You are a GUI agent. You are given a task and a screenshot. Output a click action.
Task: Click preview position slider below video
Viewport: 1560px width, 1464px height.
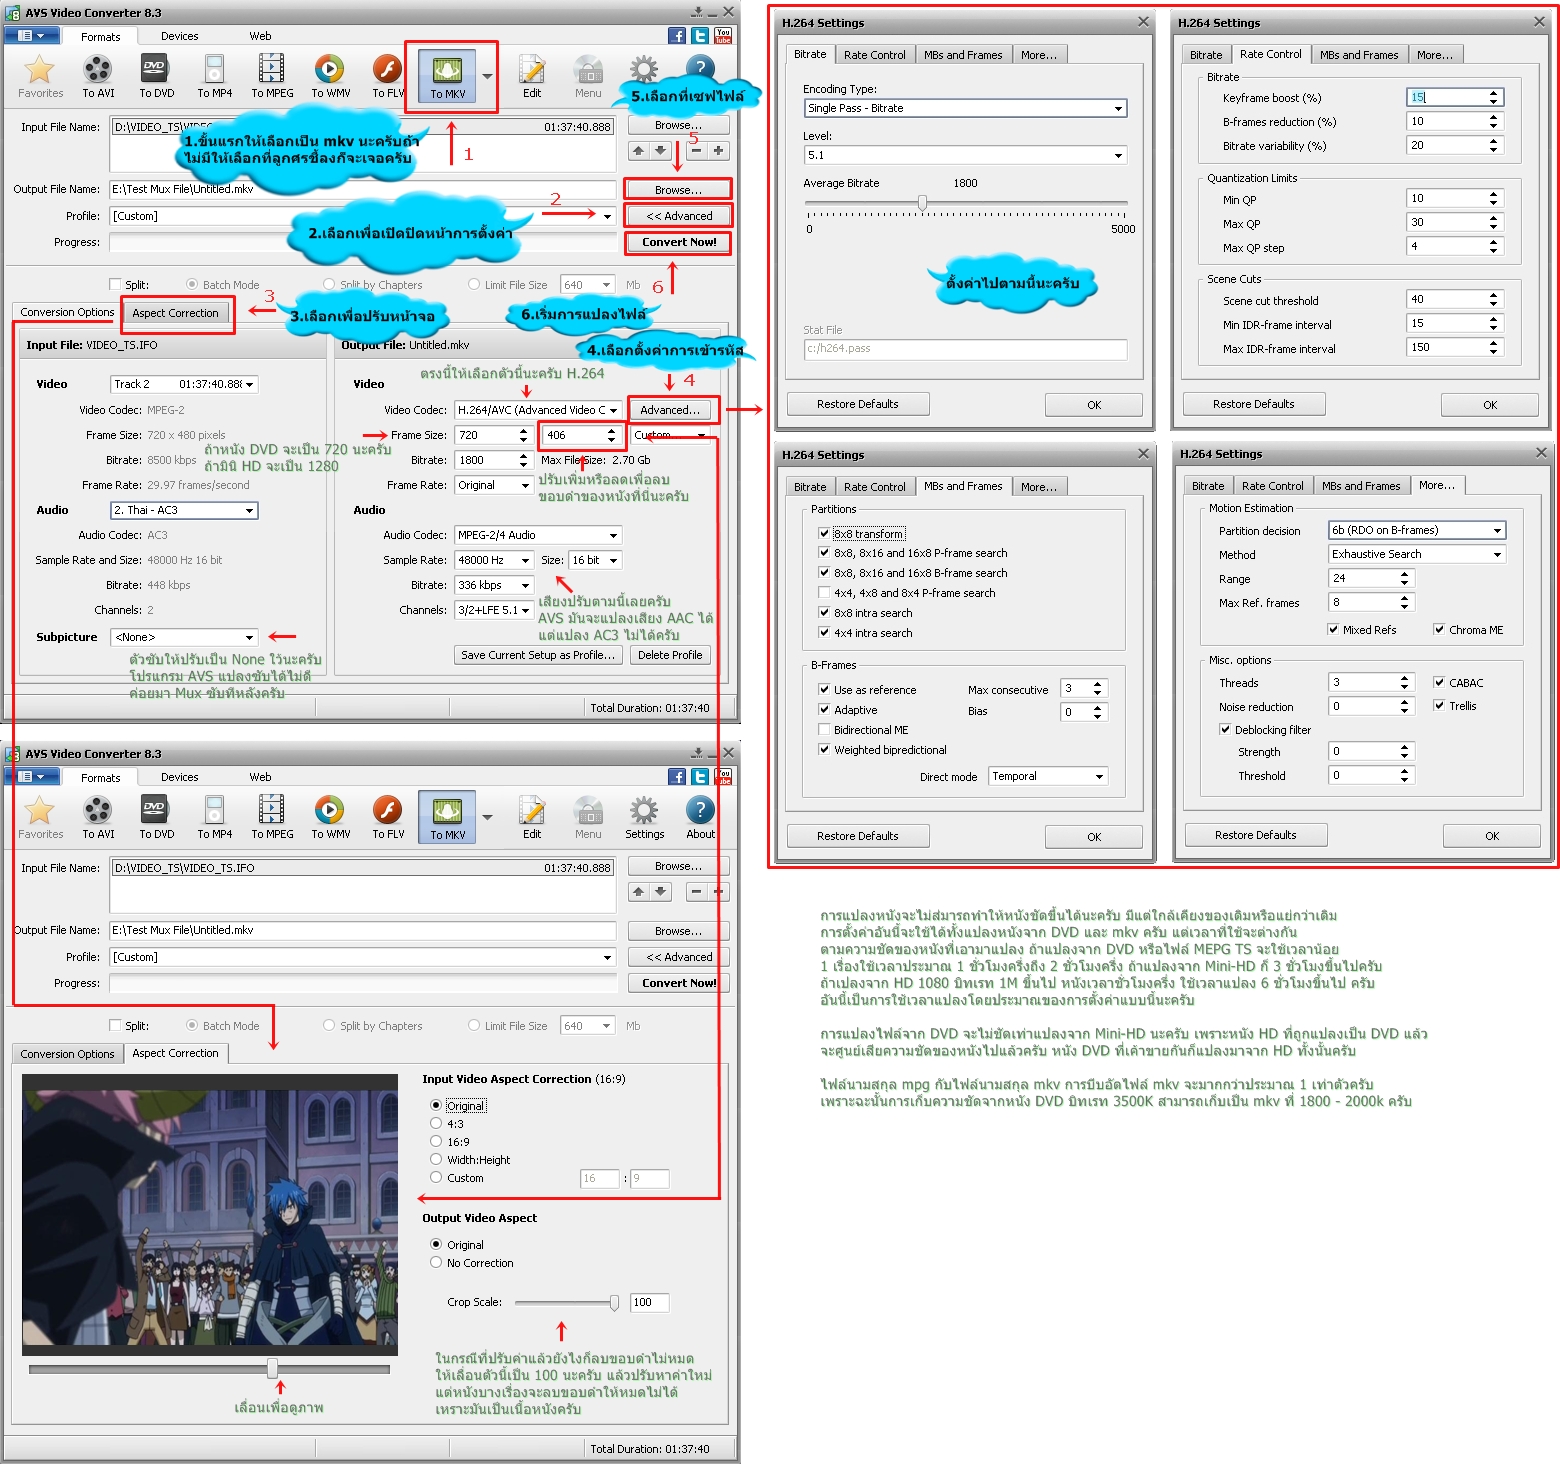tap(272, 1369)
